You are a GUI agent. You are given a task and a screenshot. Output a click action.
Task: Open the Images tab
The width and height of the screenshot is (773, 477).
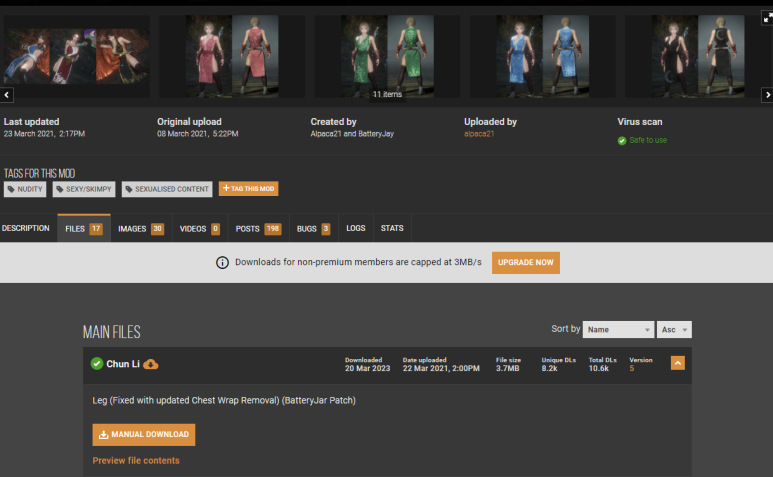click(141, 228)
